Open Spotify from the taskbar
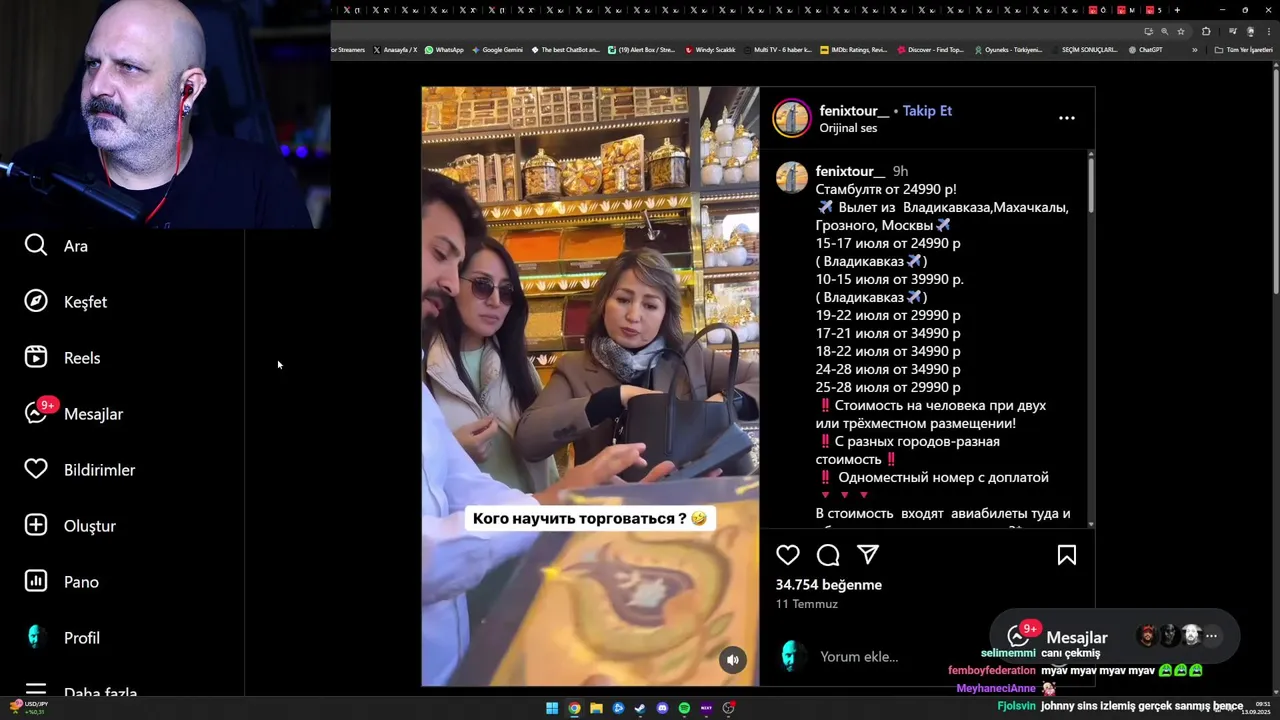The image size is (1280, 720). pos(684,708)
